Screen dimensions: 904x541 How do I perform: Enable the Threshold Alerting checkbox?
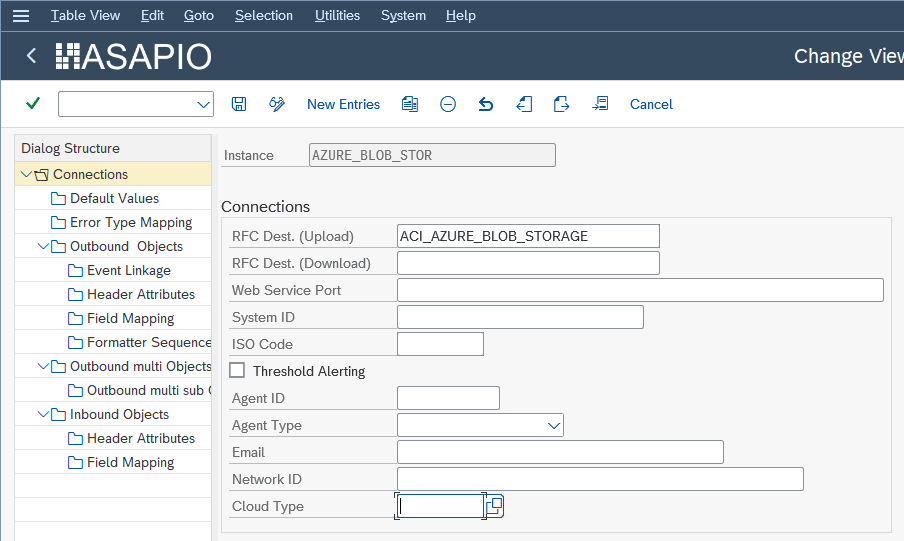click(x=237, y=370)
